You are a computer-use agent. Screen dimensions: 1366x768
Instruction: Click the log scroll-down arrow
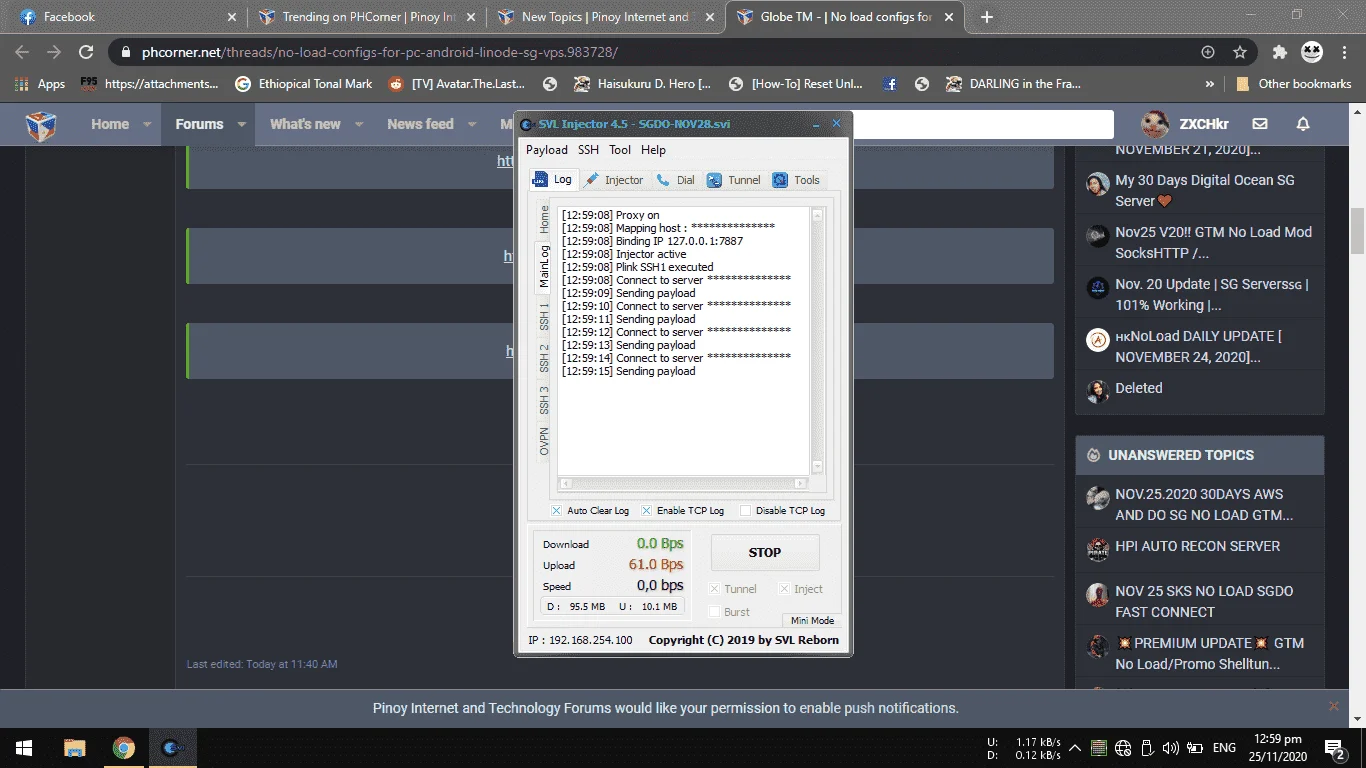click(x=817, y=466)
